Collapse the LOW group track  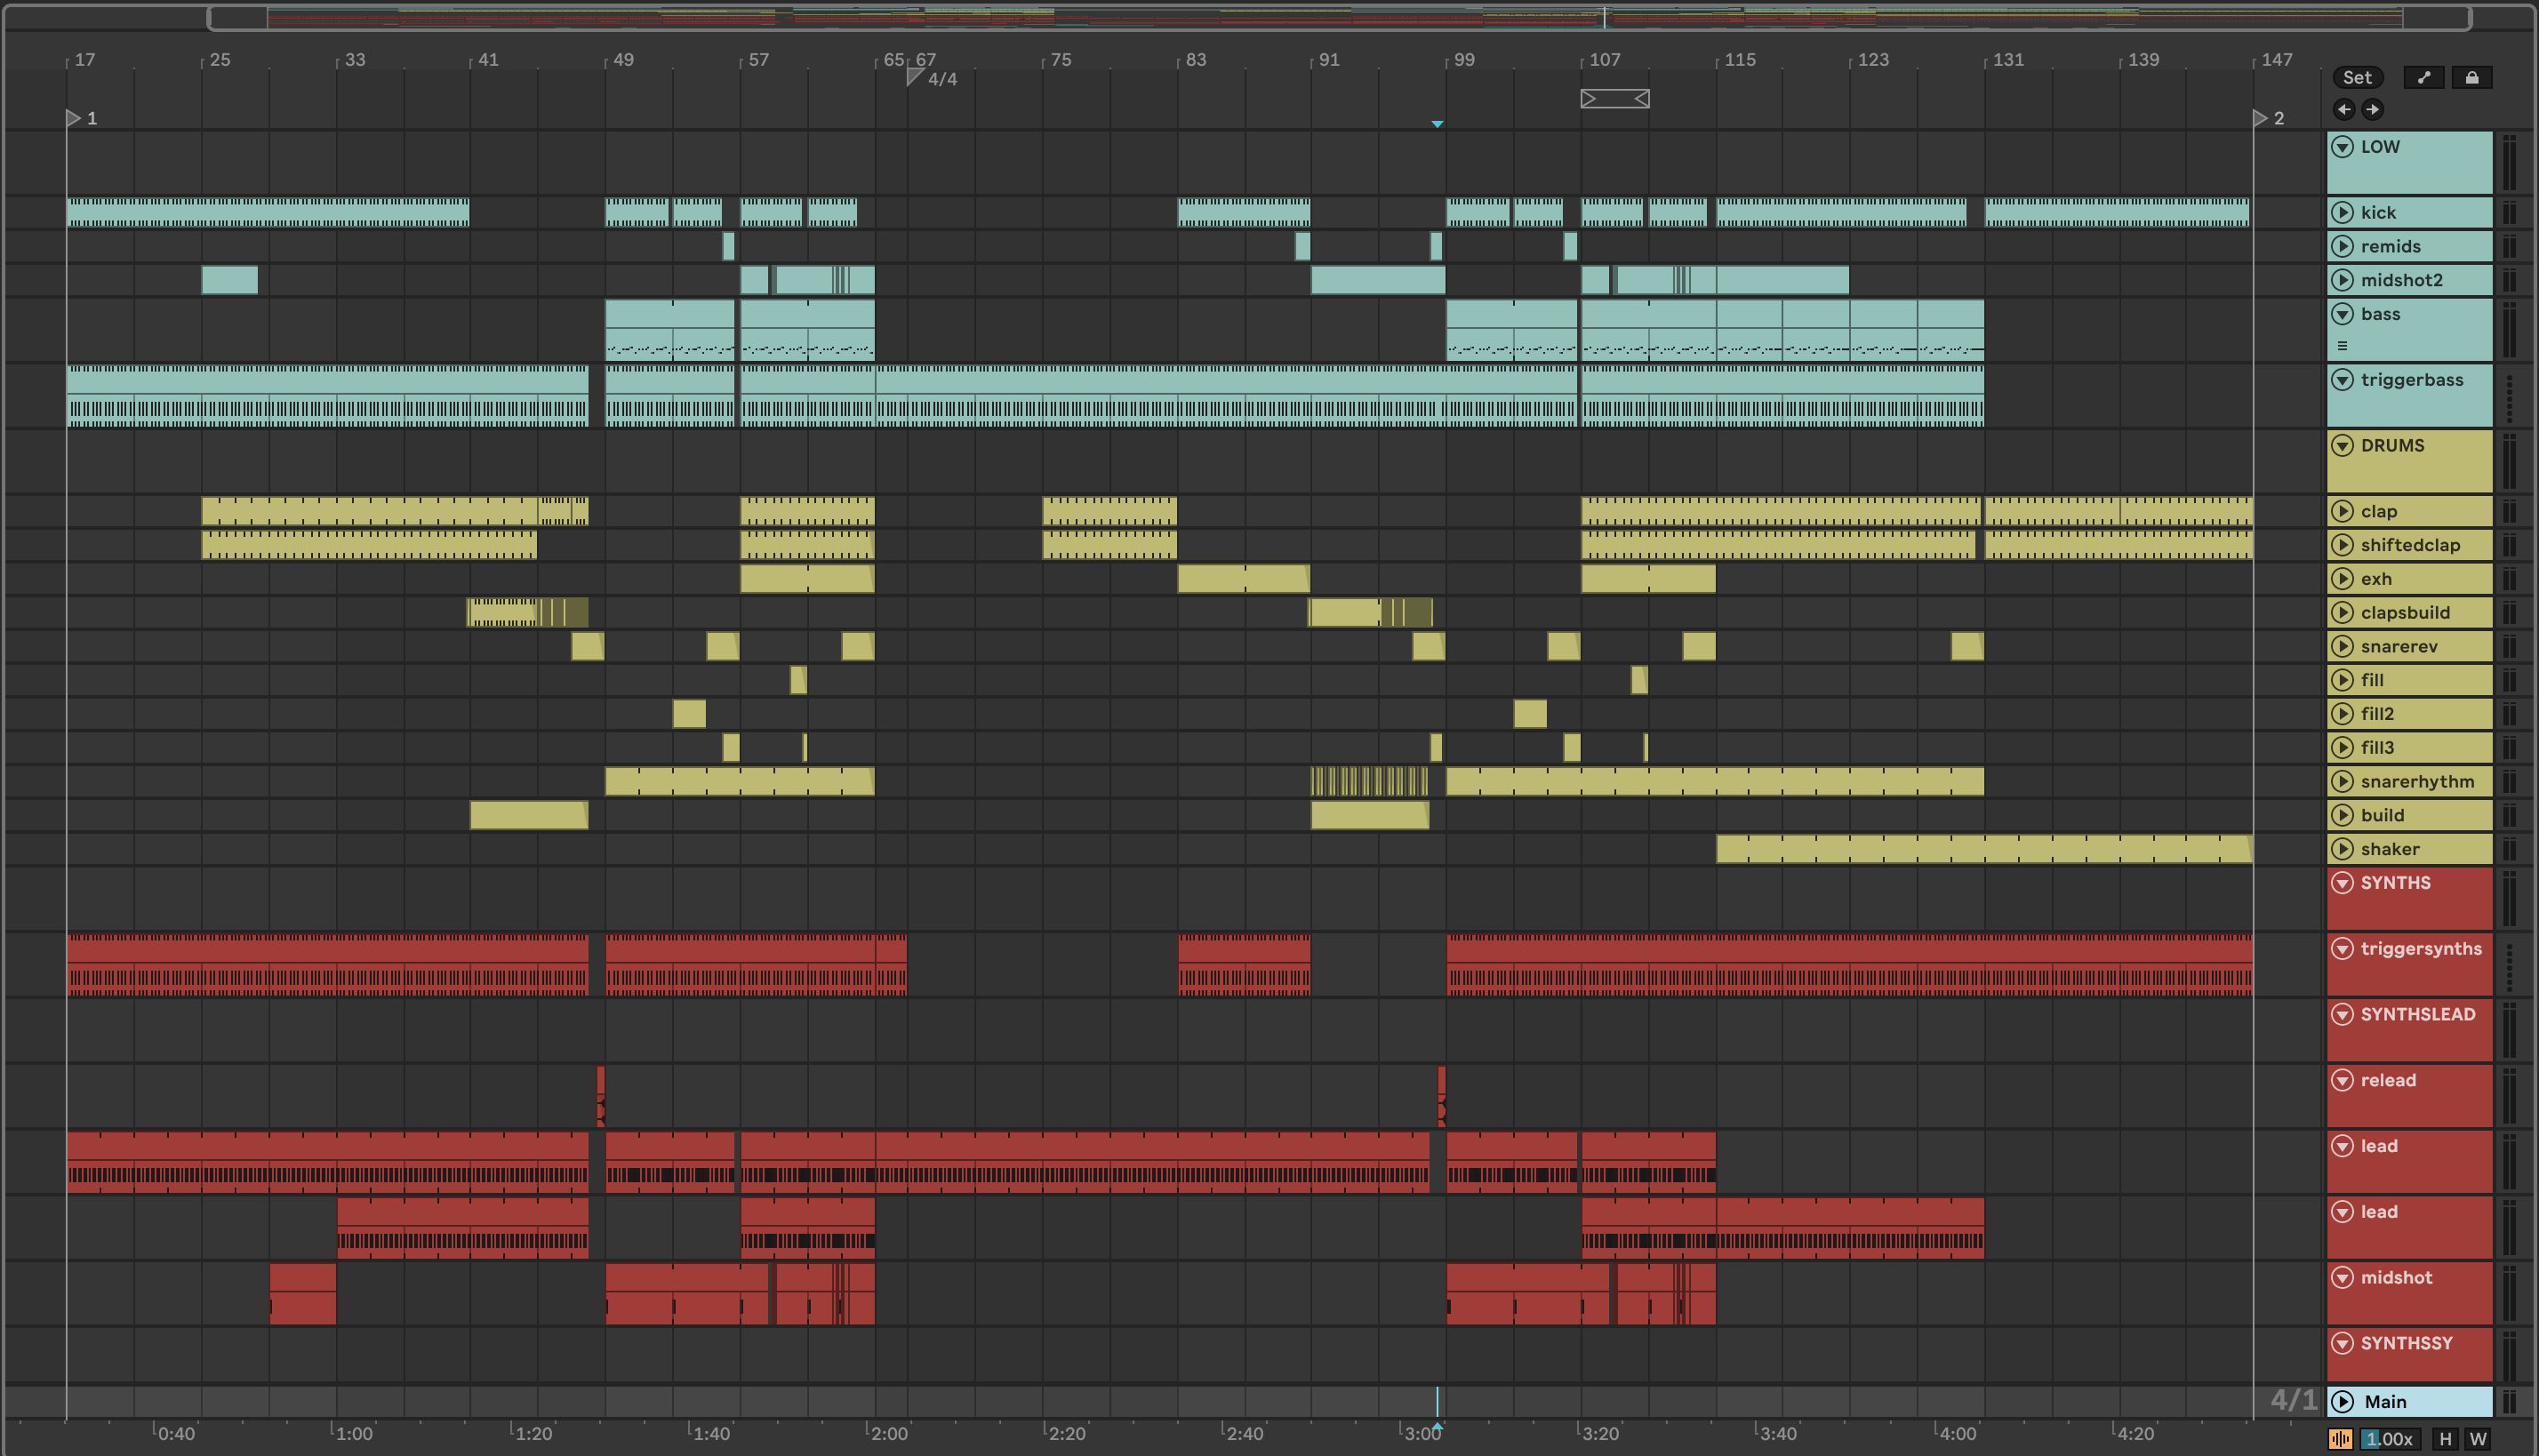coord(2343,147)
